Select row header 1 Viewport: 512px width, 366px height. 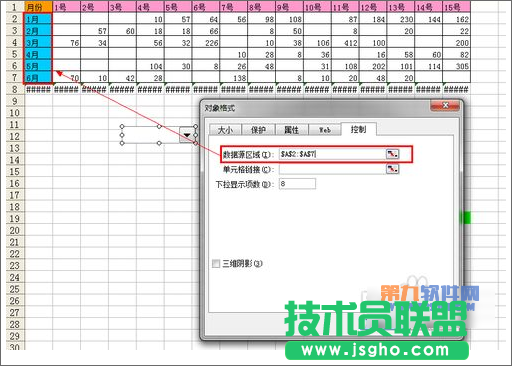14,7
